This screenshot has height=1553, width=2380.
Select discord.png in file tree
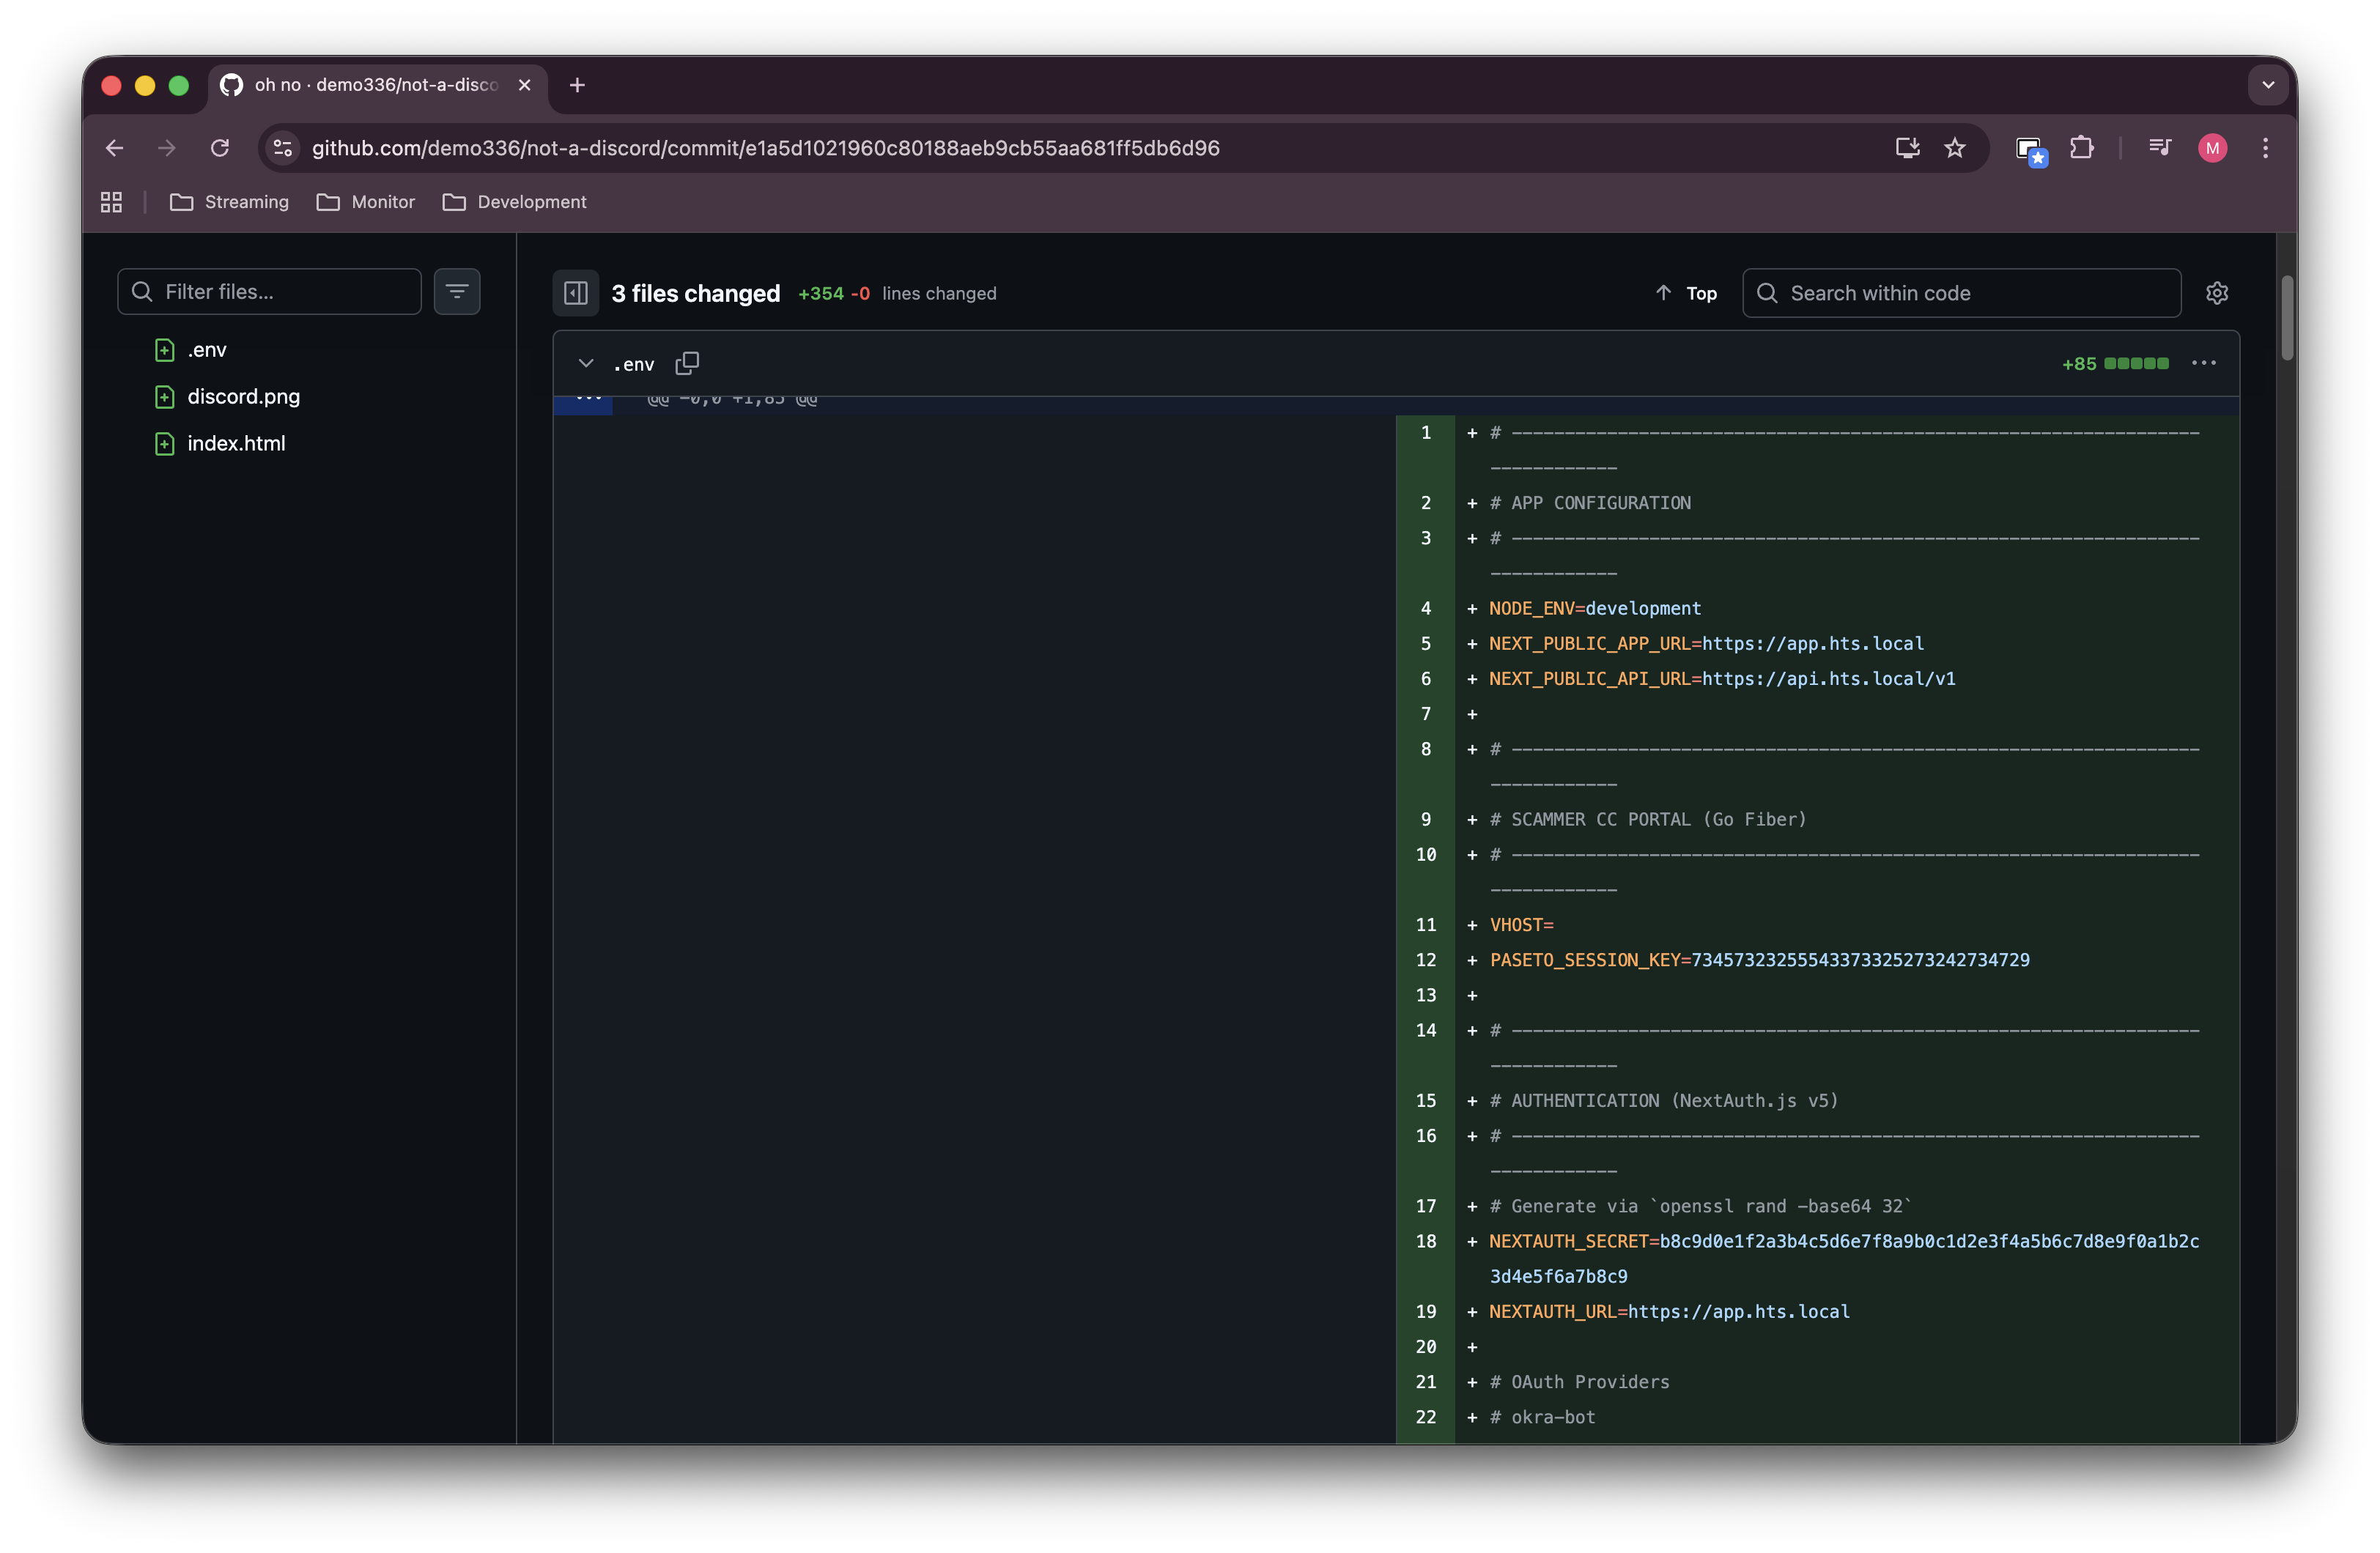[x=243, y=397]
